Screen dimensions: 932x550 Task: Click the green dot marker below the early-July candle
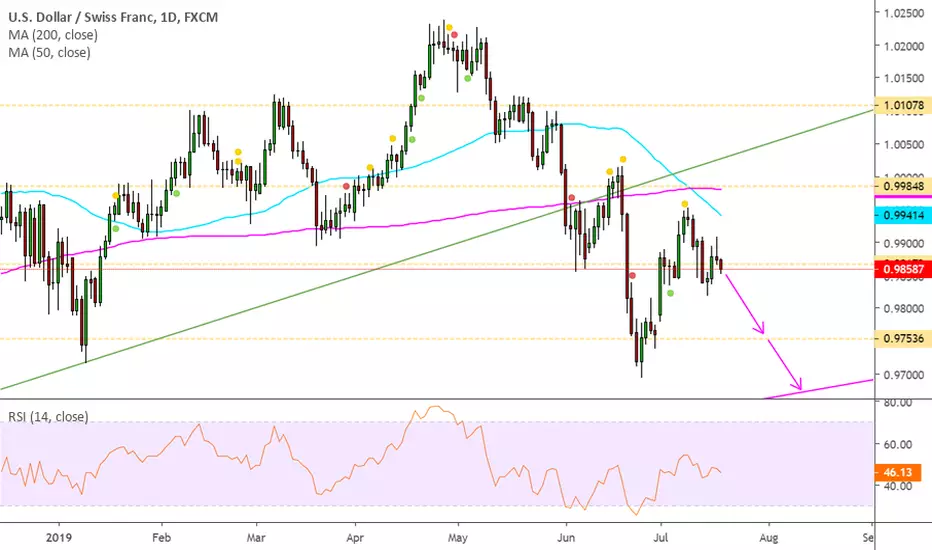click(x=670, y=293)
